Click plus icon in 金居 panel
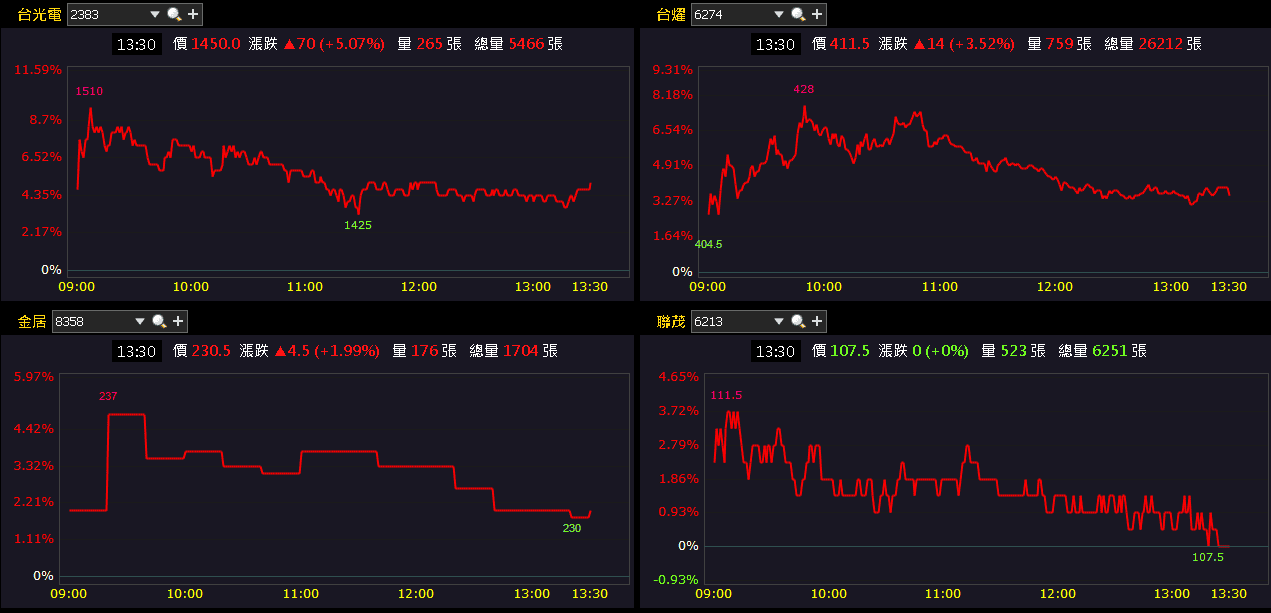The width and height of the screenshot is (1271, 613). (x=177, y=321)
